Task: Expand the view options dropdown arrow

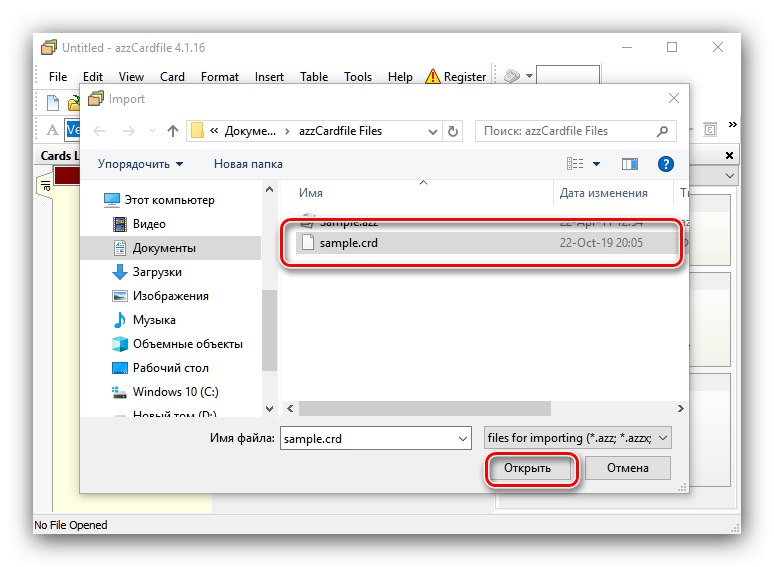Action: [596, 164]
